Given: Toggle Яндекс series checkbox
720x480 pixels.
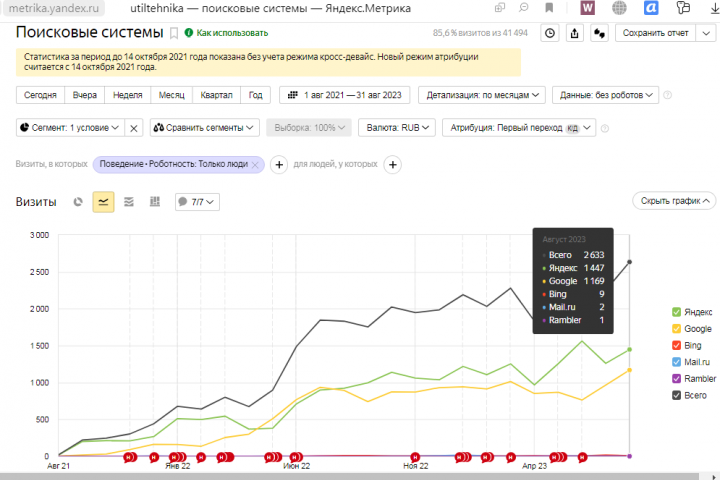Looking at the screenshot, I should pos(676,312).
